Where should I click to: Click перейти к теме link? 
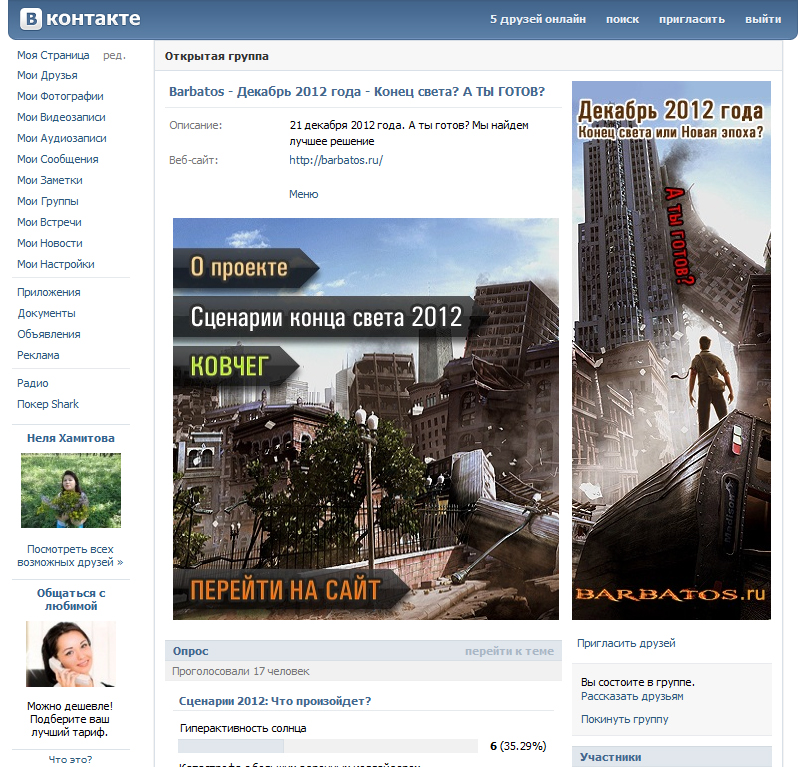pos(509,651)
